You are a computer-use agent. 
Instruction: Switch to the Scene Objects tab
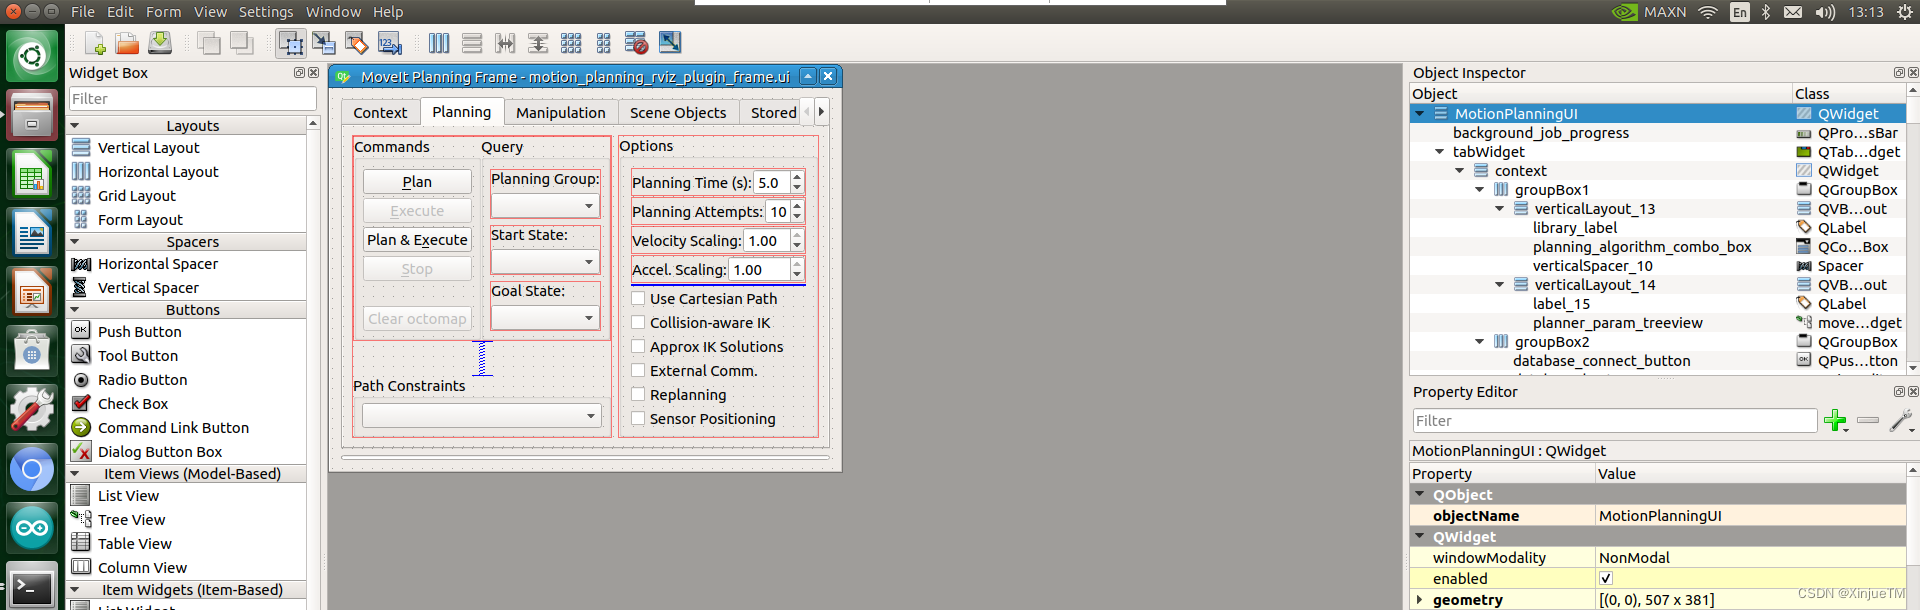click(x=678, y=113)
